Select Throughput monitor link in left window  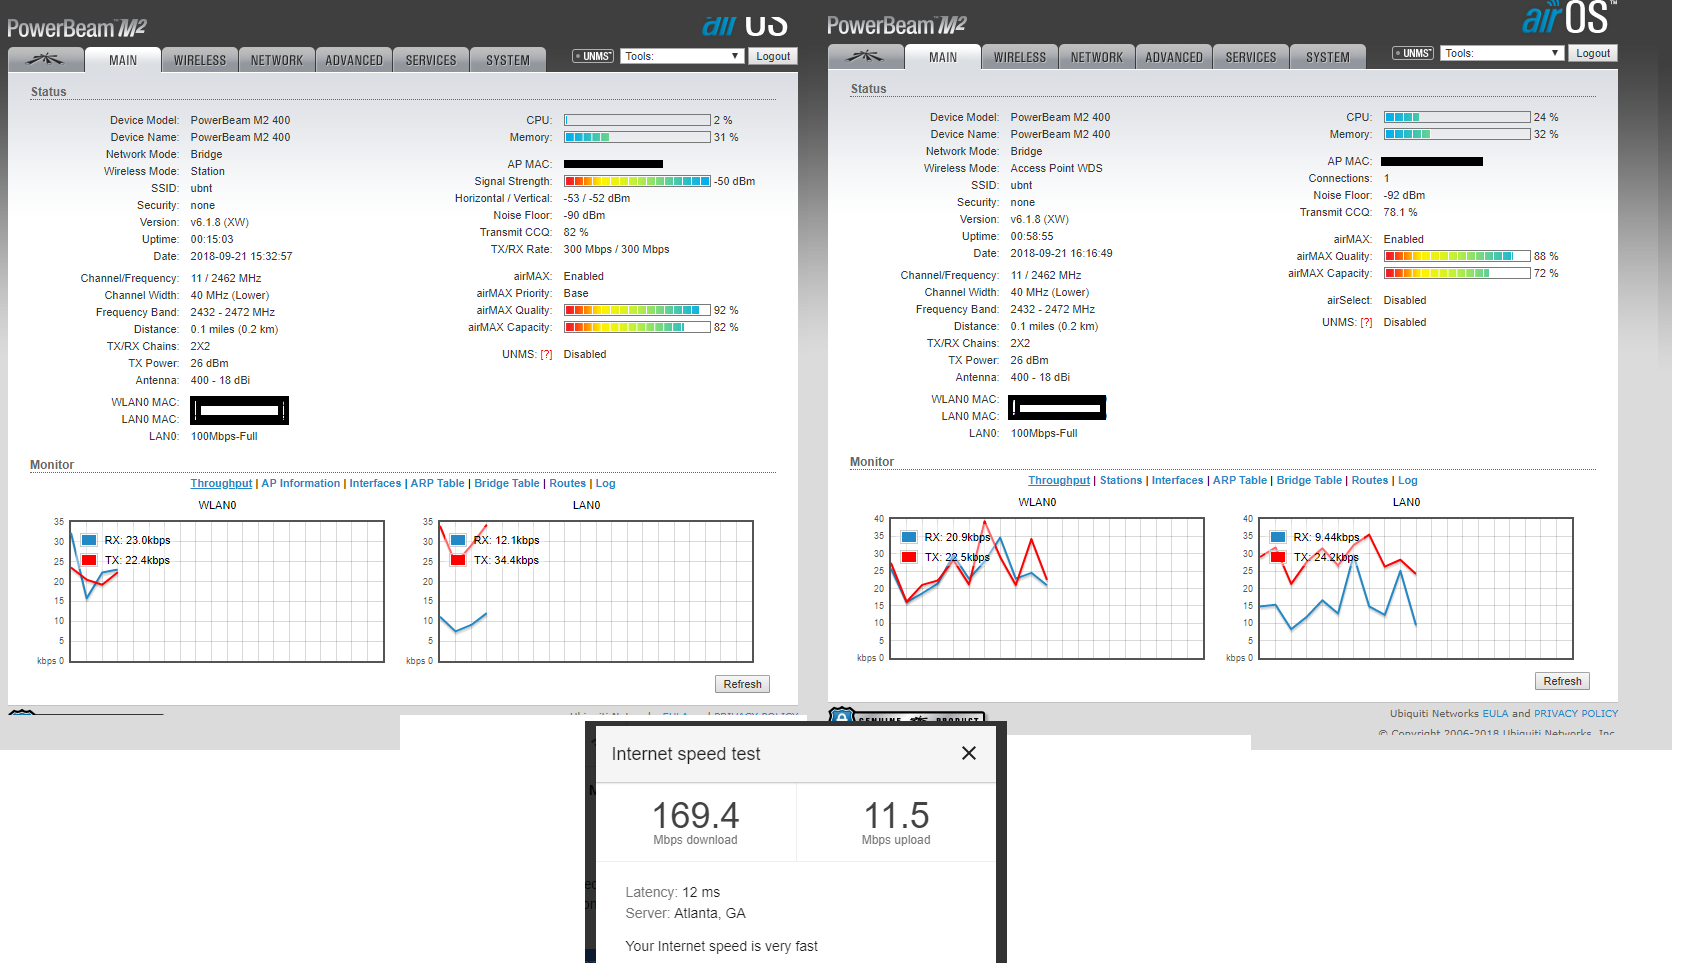[221, 483]
